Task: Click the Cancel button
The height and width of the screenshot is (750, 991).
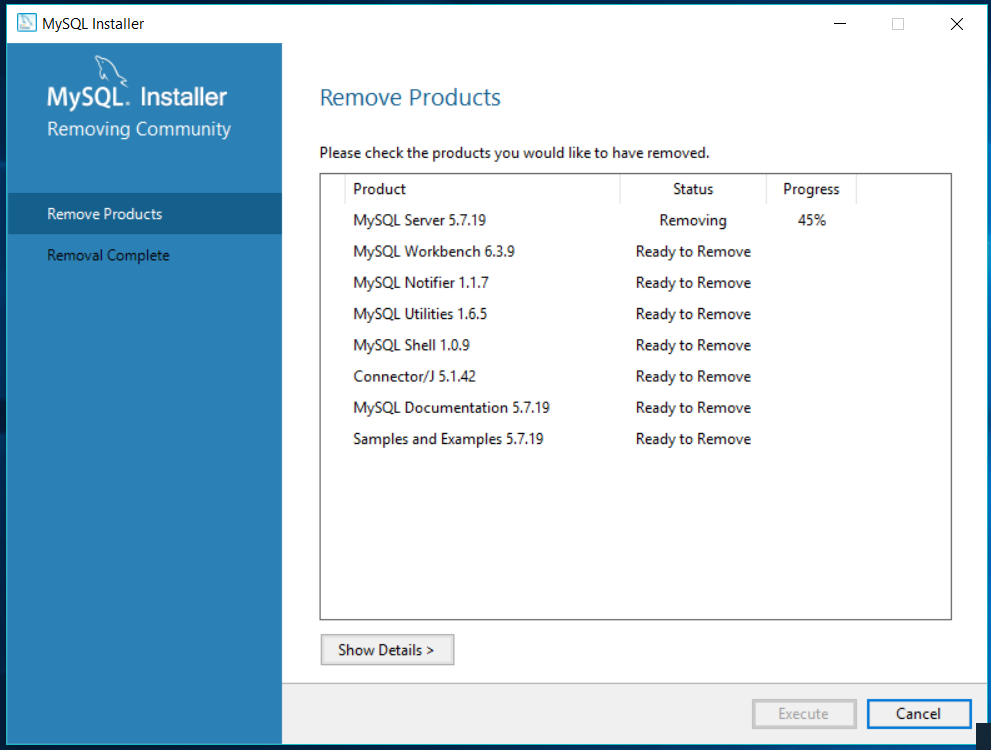Action: tap(918, 713)
